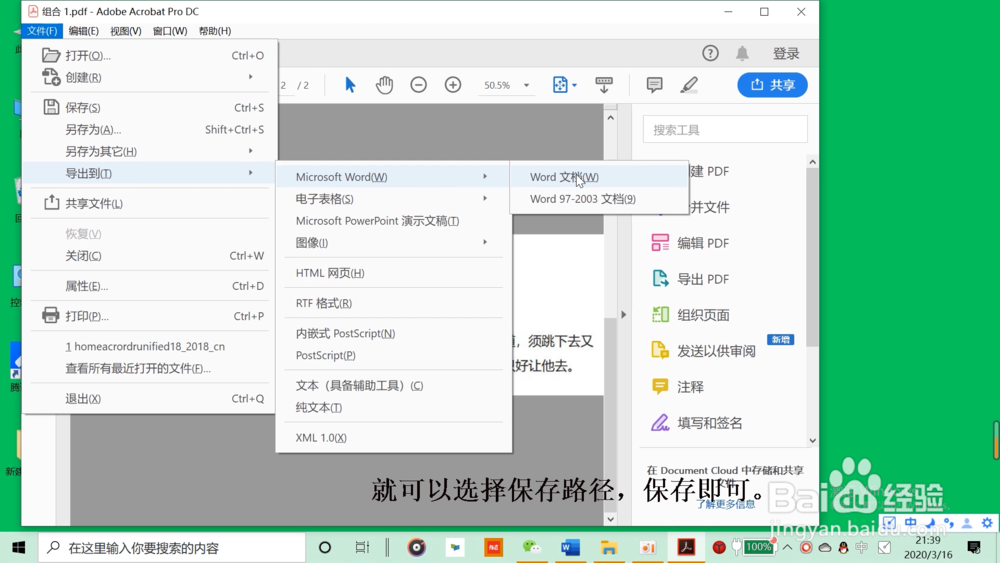
Task: Select Microsoft Word export option
Action: pyautogui.click(x=393, y=177)
